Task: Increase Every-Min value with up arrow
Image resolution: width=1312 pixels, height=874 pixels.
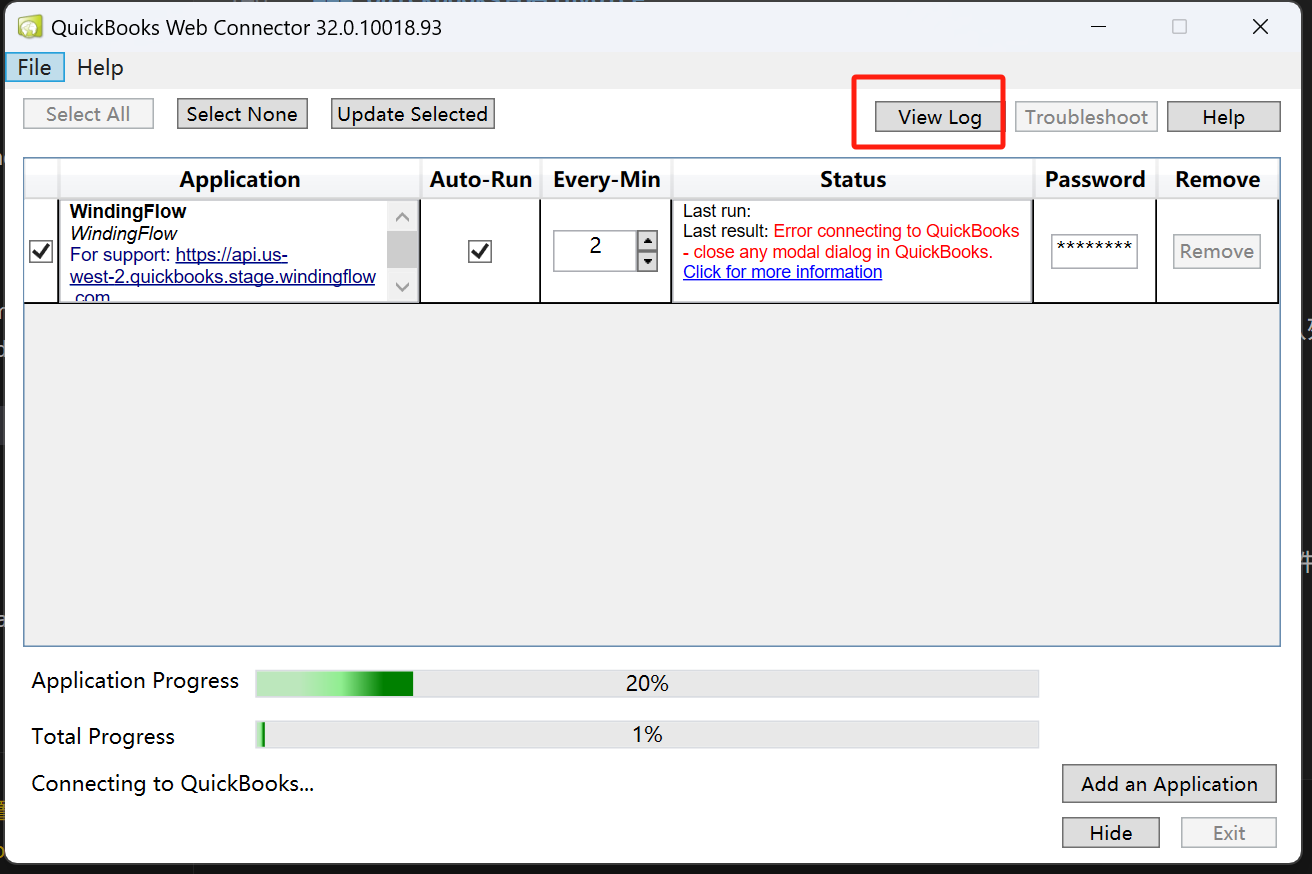Action: tap(648, 241)
